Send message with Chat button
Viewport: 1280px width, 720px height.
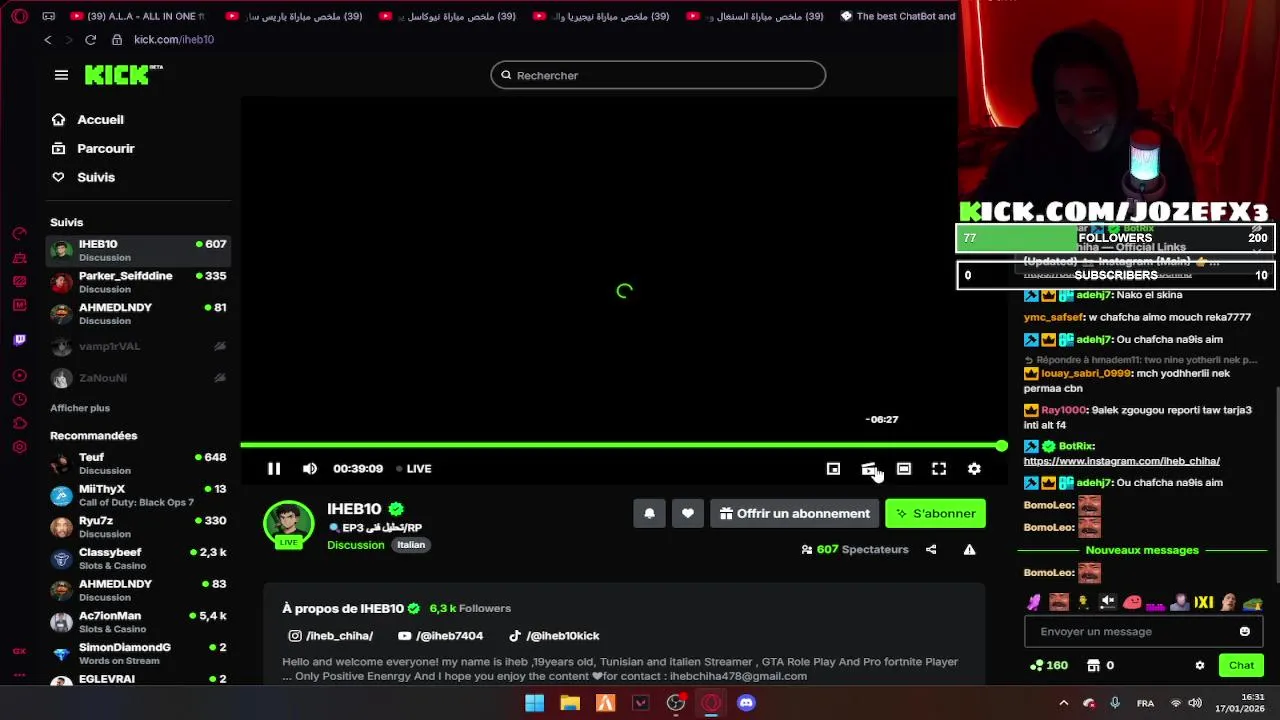click(x=1241, y=665)
